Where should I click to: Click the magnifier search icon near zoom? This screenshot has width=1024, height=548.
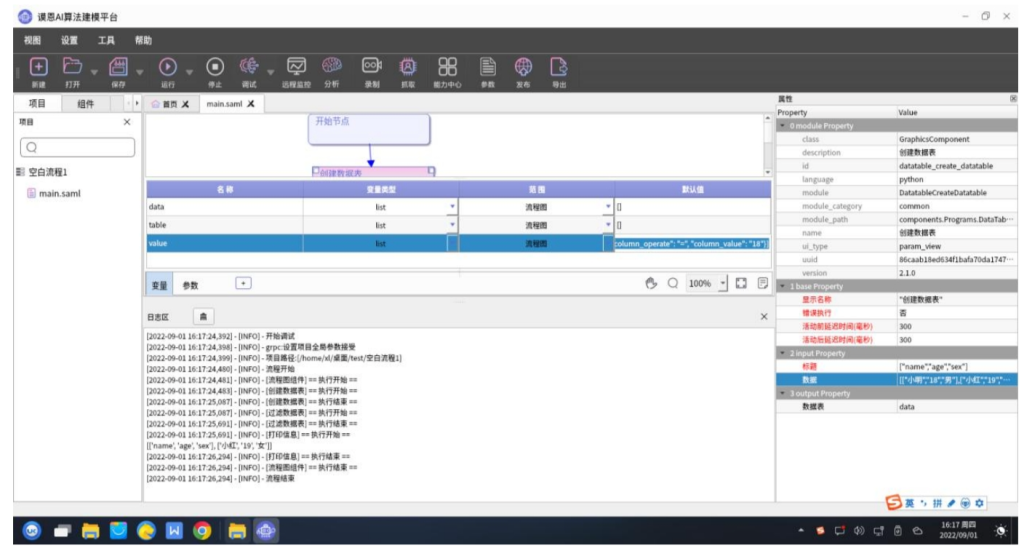pos(672,284)
